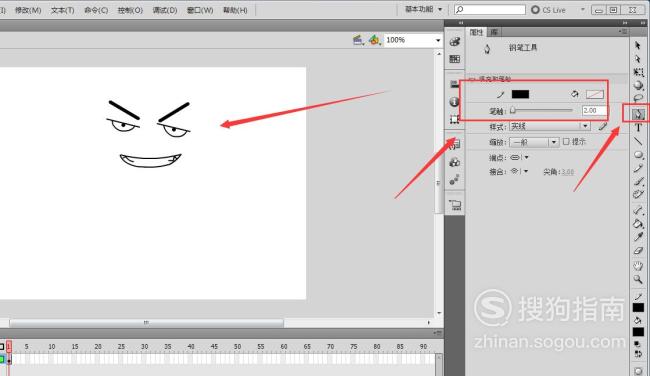Viewport: 650px width, 376px height.
Task: Enable the 提示 hinting checkbox
Action: (x=566, y=142)
